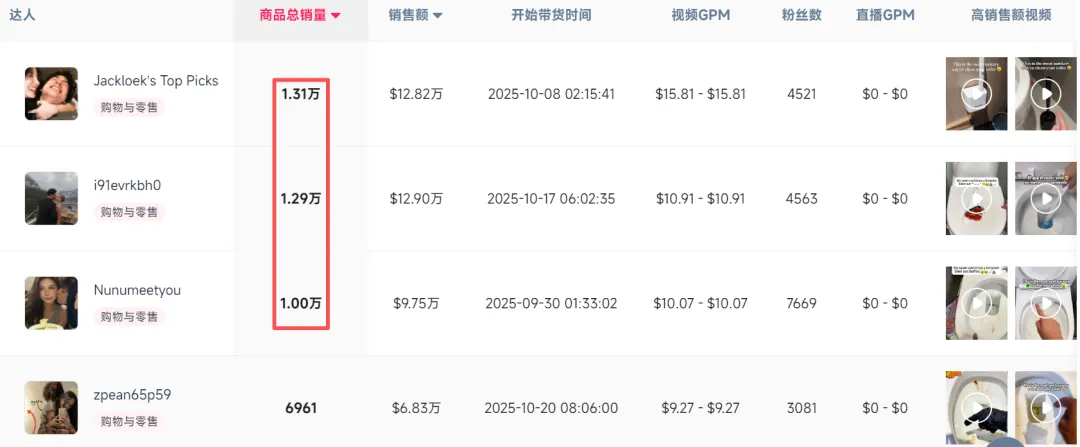Play first video in i91evrkbh0 row
Screen dimensions: 1080x447
[976, 199]
